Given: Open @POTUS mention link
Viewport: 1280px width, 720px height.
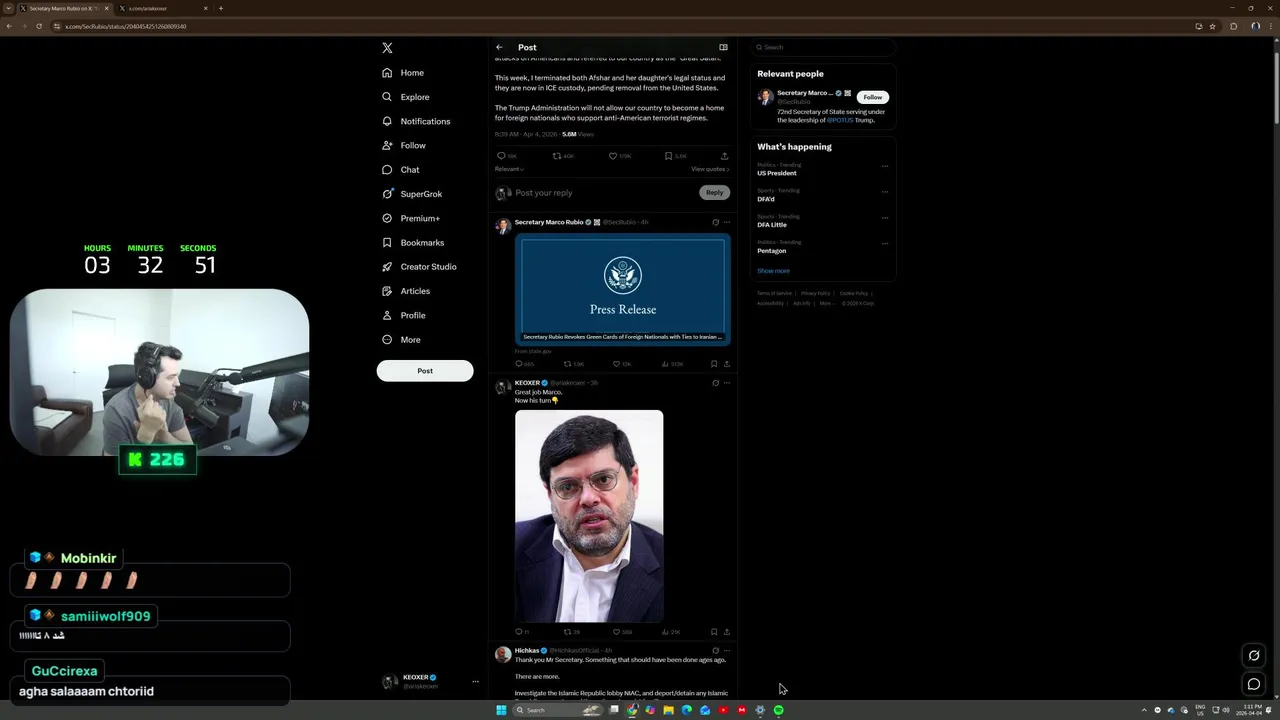Looking at the screenshot, I should 840,120.
